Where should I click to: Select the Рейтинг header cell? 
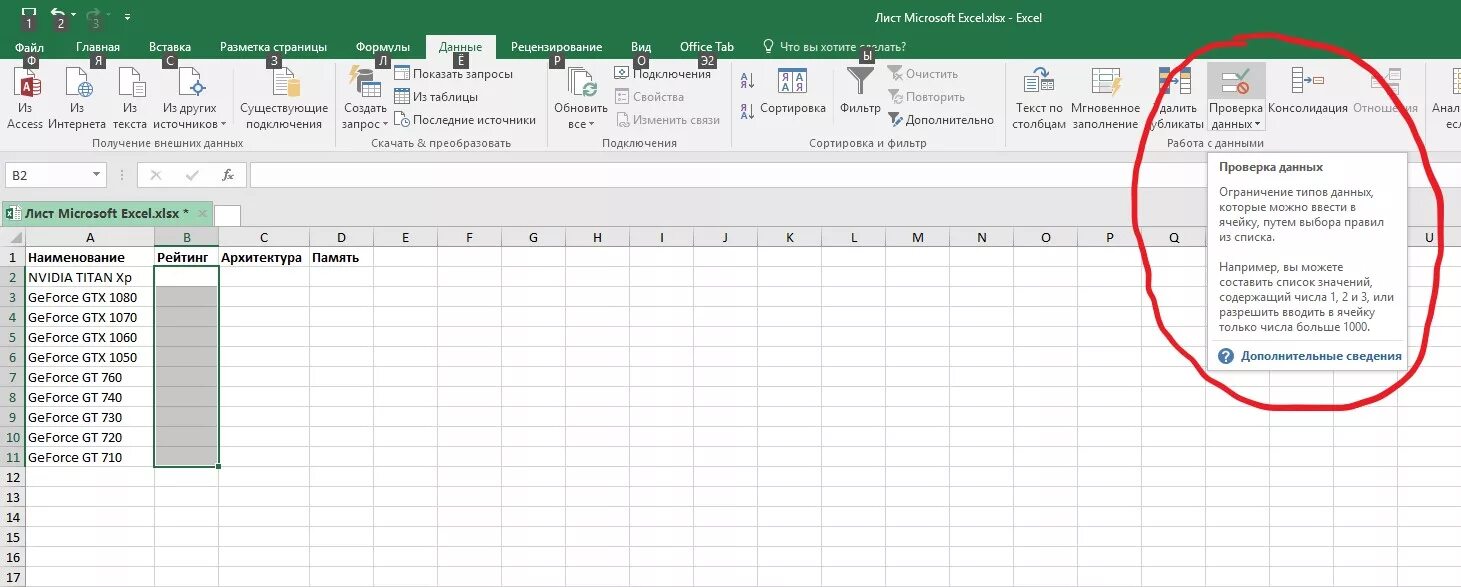click(187, 257)
